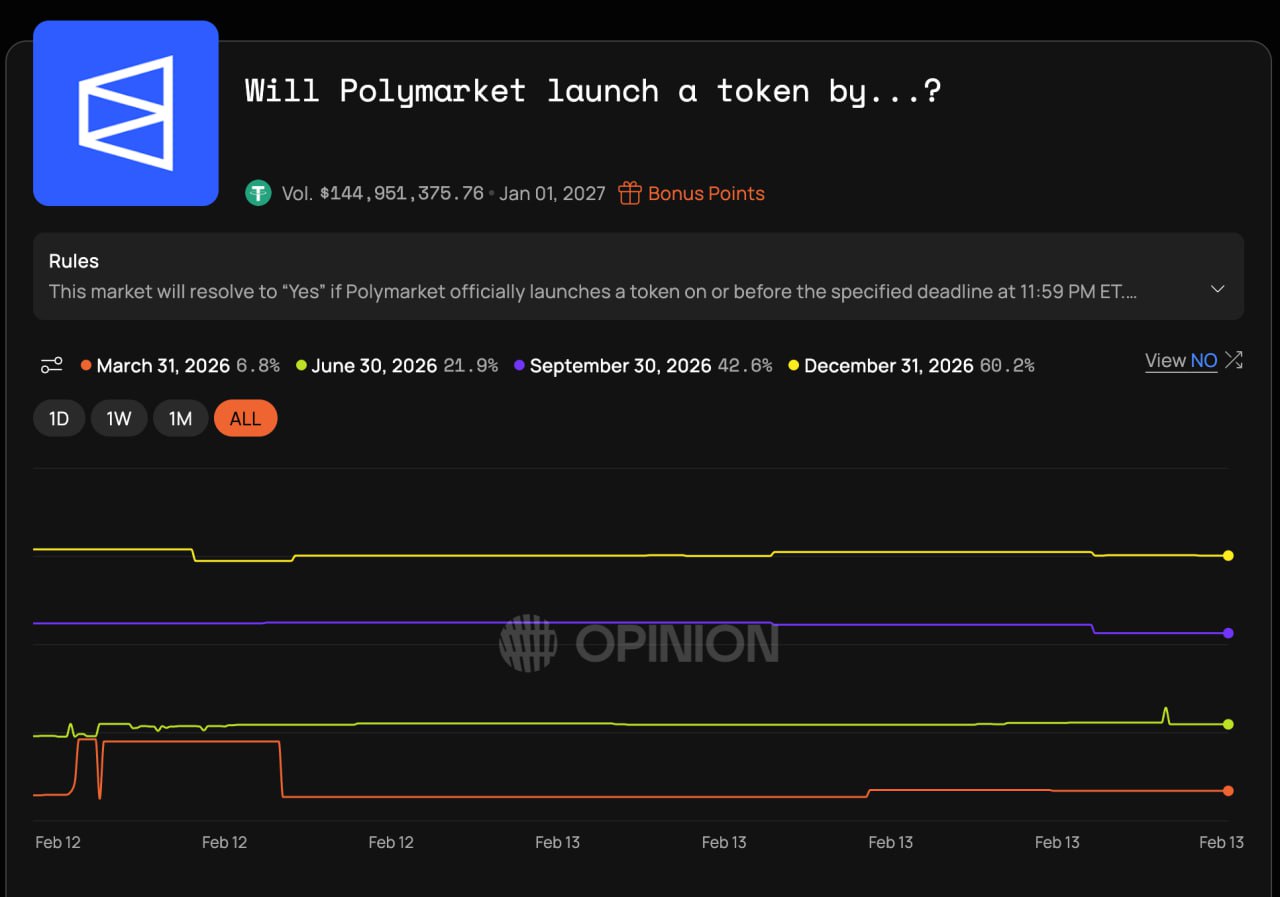Expand the Rules section chevron
This screenshot has width=1280, height=897.
point(1217,289)
